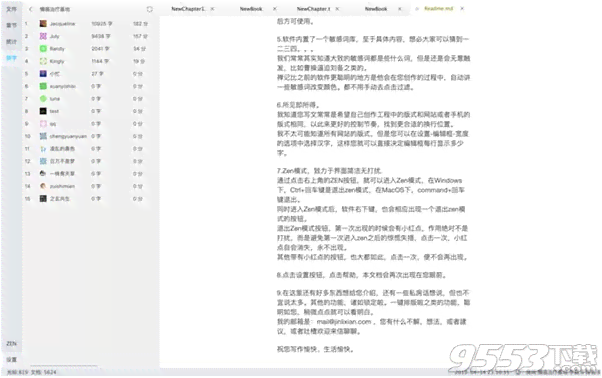Click xuanyizhibo's green avatar
Screen dimensions: 602x378
point(43,86)
